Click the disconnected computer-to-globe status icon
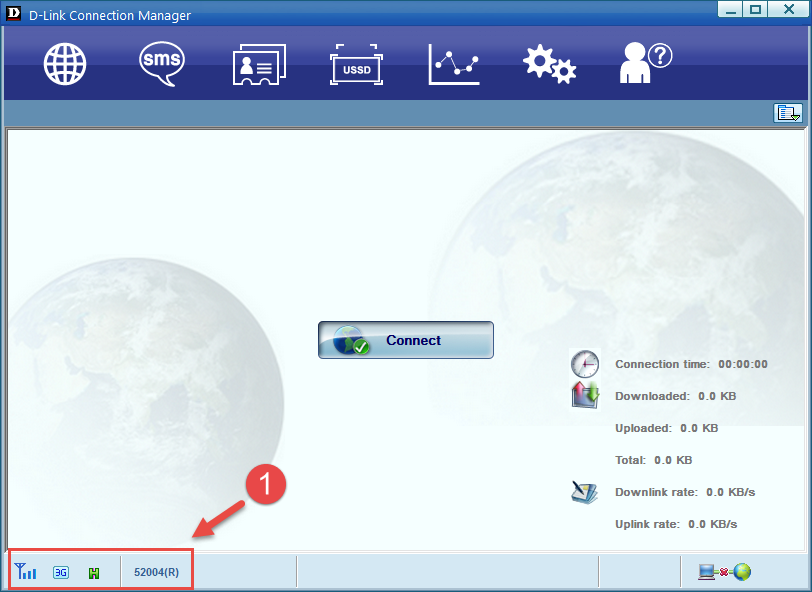This screenshot has width=812, height=592. pyautogui.click(x=724, y=572)
